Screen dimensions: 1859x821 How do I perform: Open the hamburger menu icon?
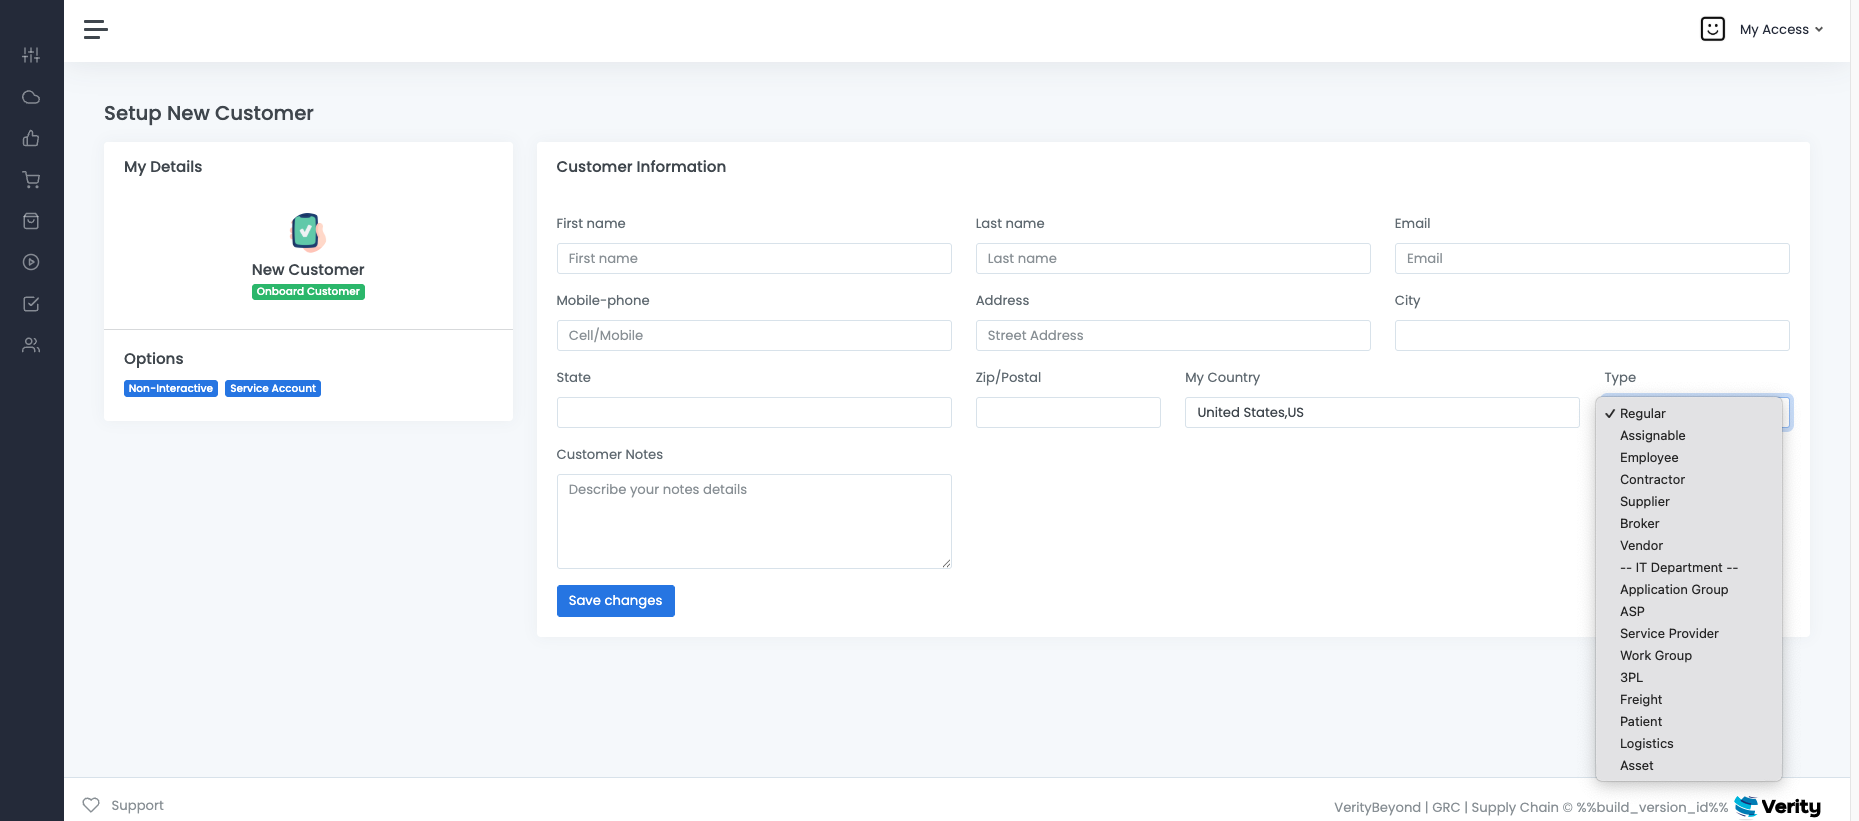96,30
